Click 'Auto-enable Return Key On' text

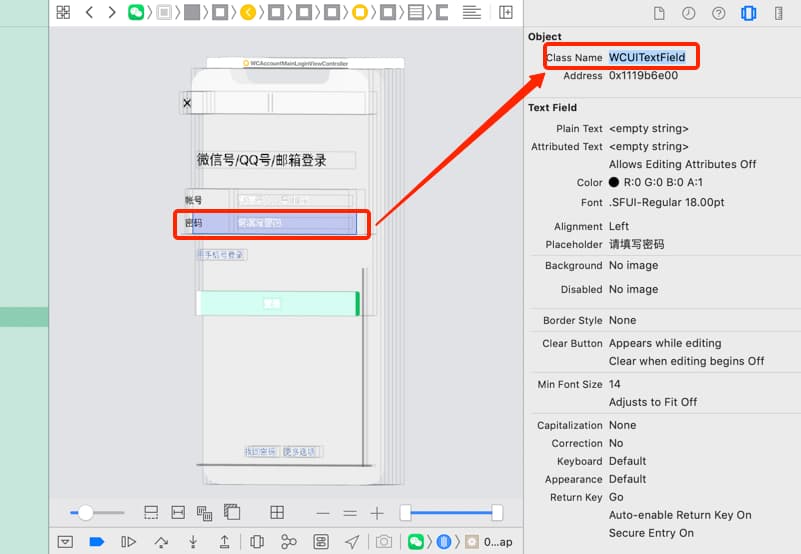tap(680, 515)
